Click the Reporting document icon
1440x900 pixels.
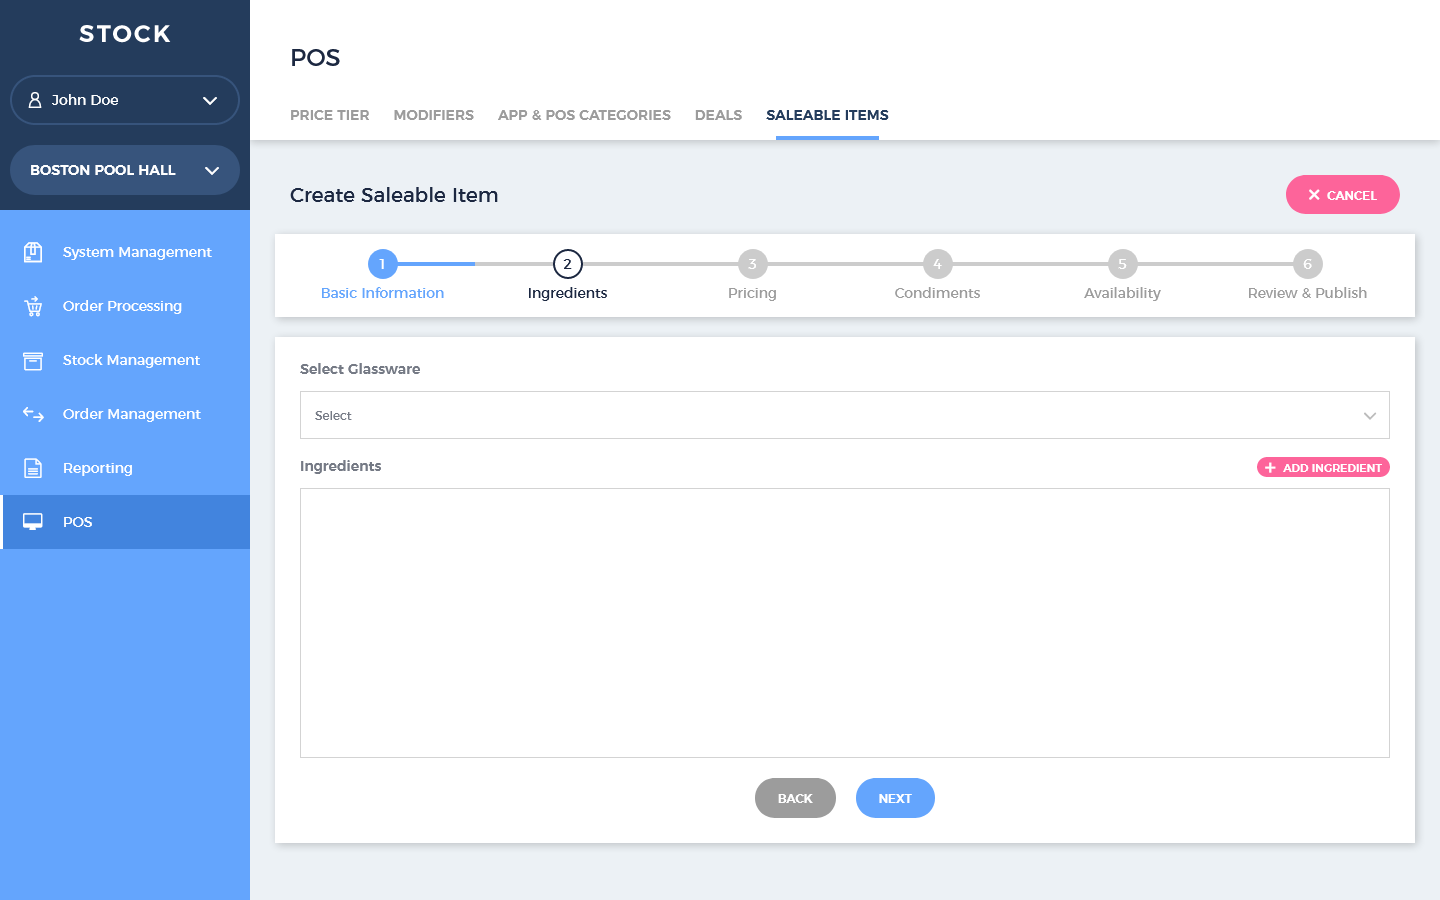(33, 468)
